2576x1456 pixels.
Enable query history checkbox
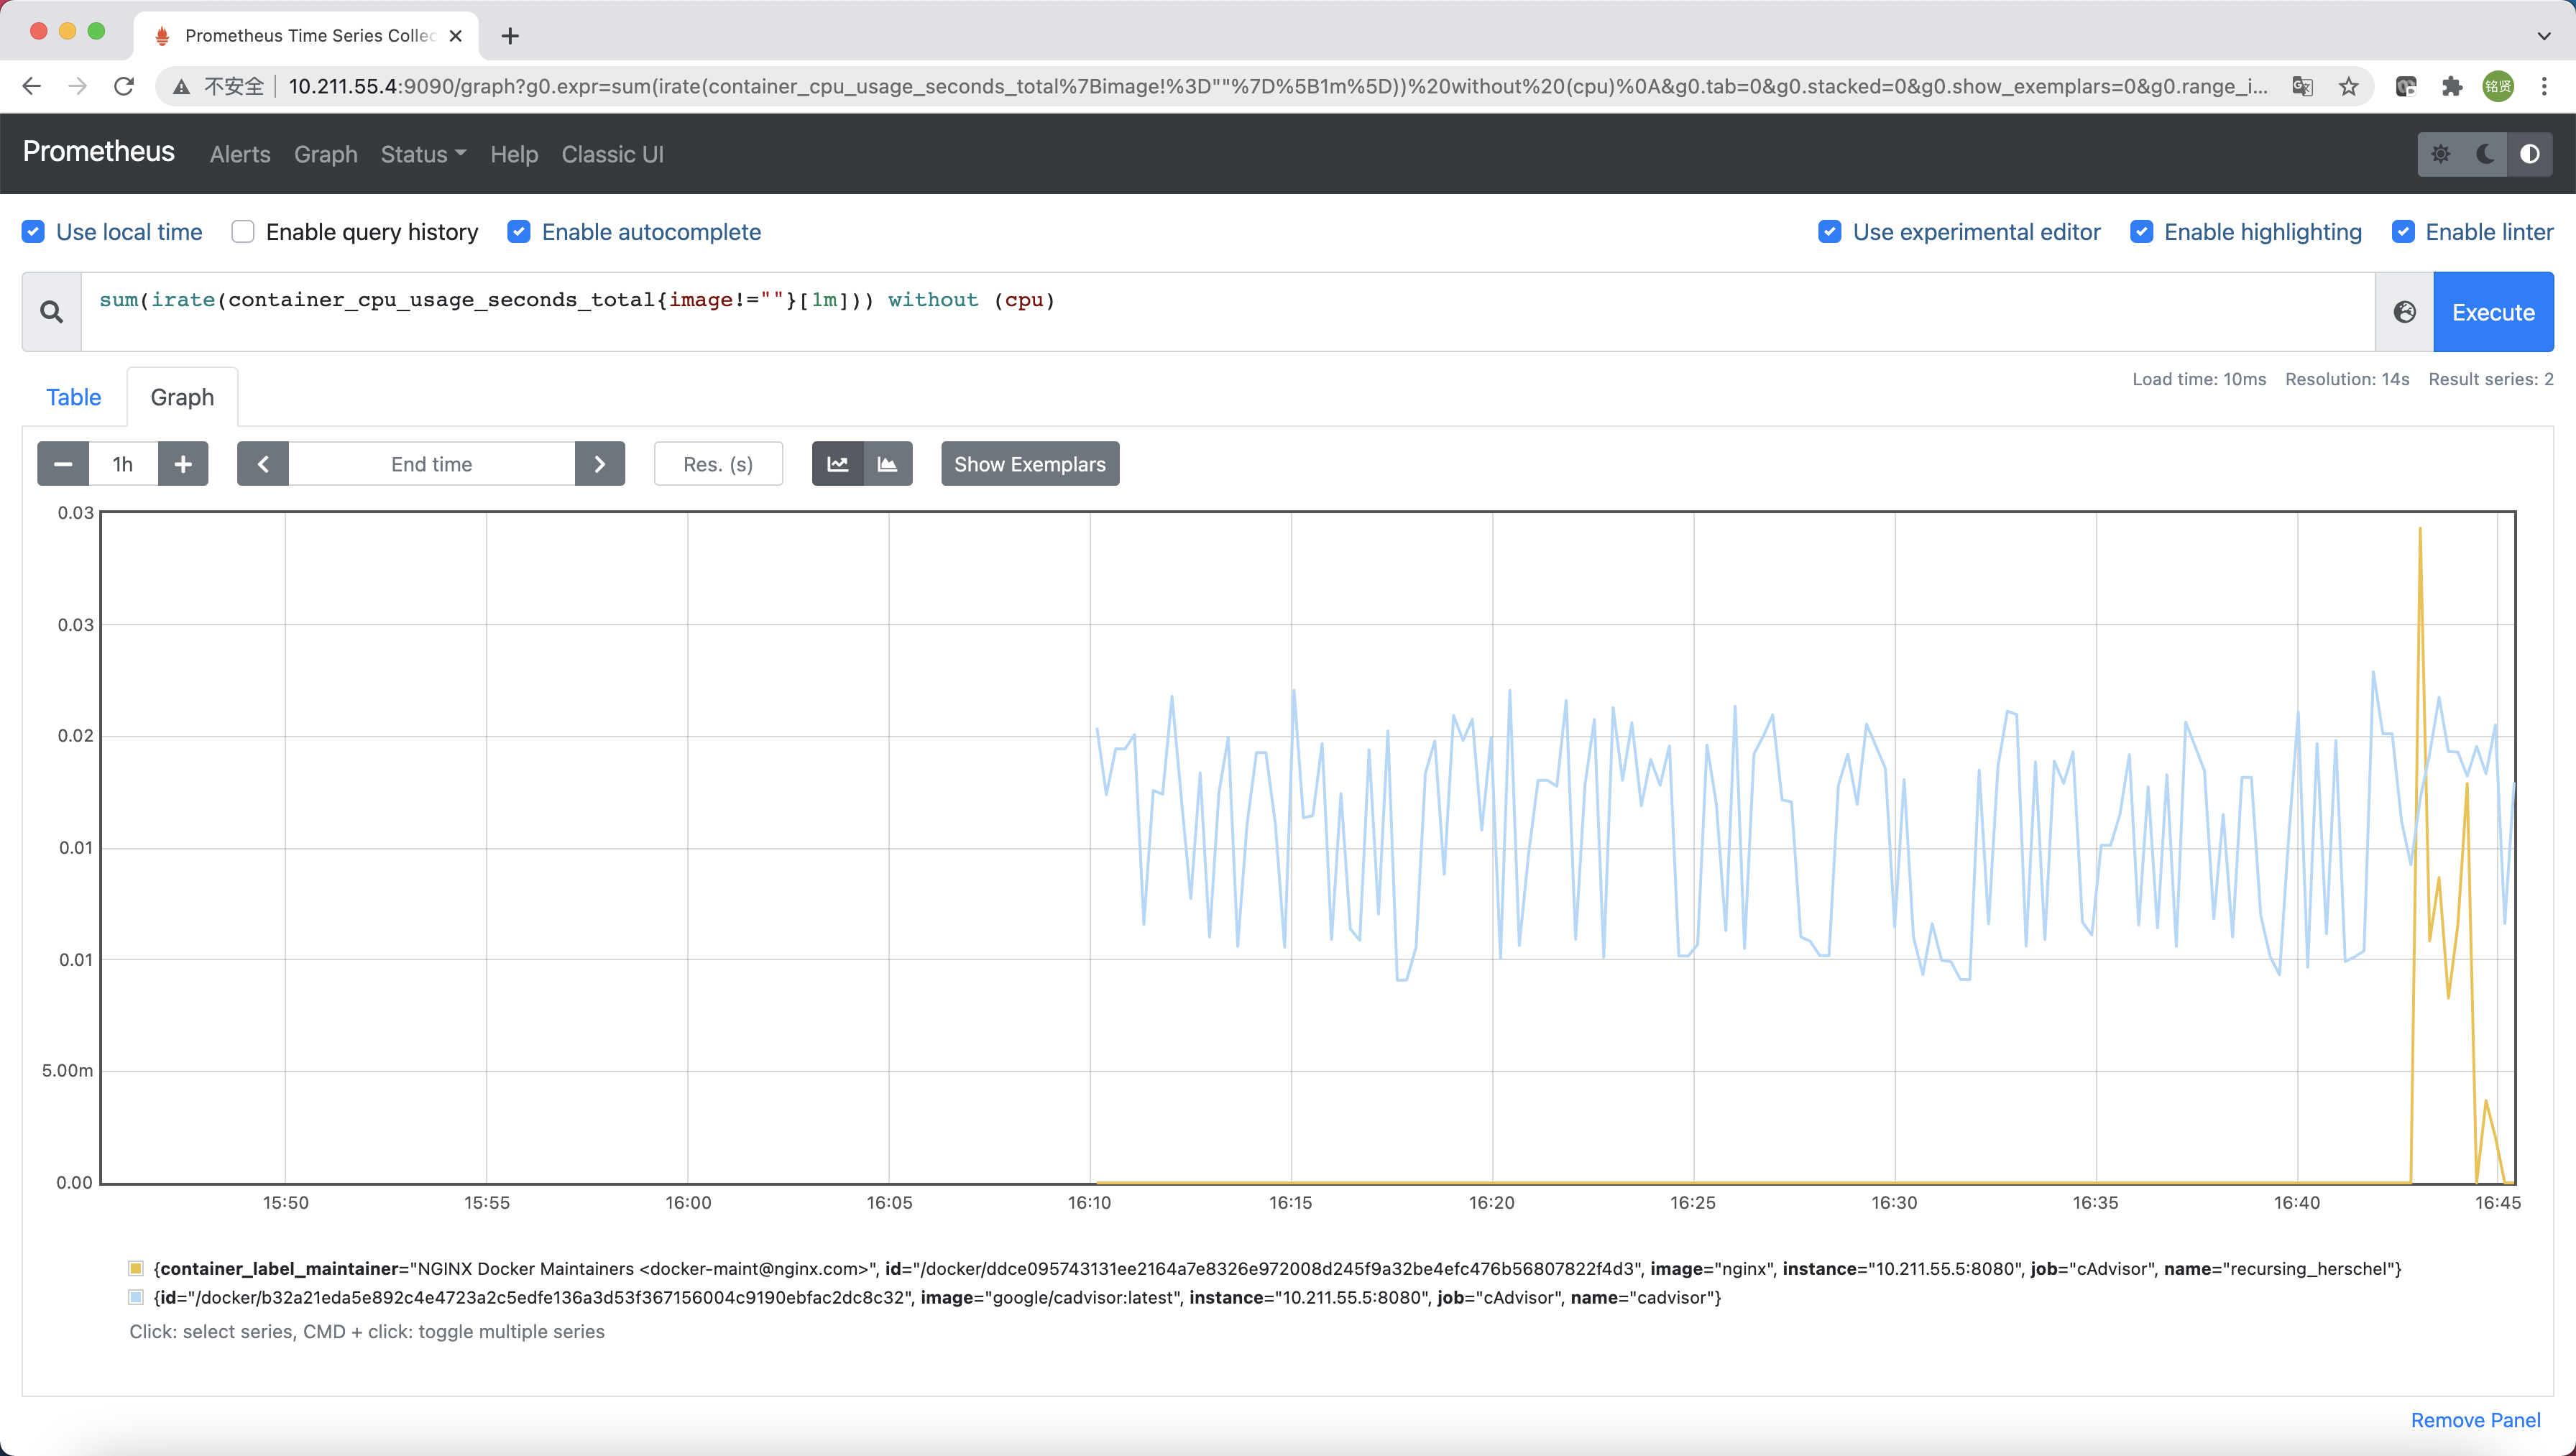click(243, 232)
